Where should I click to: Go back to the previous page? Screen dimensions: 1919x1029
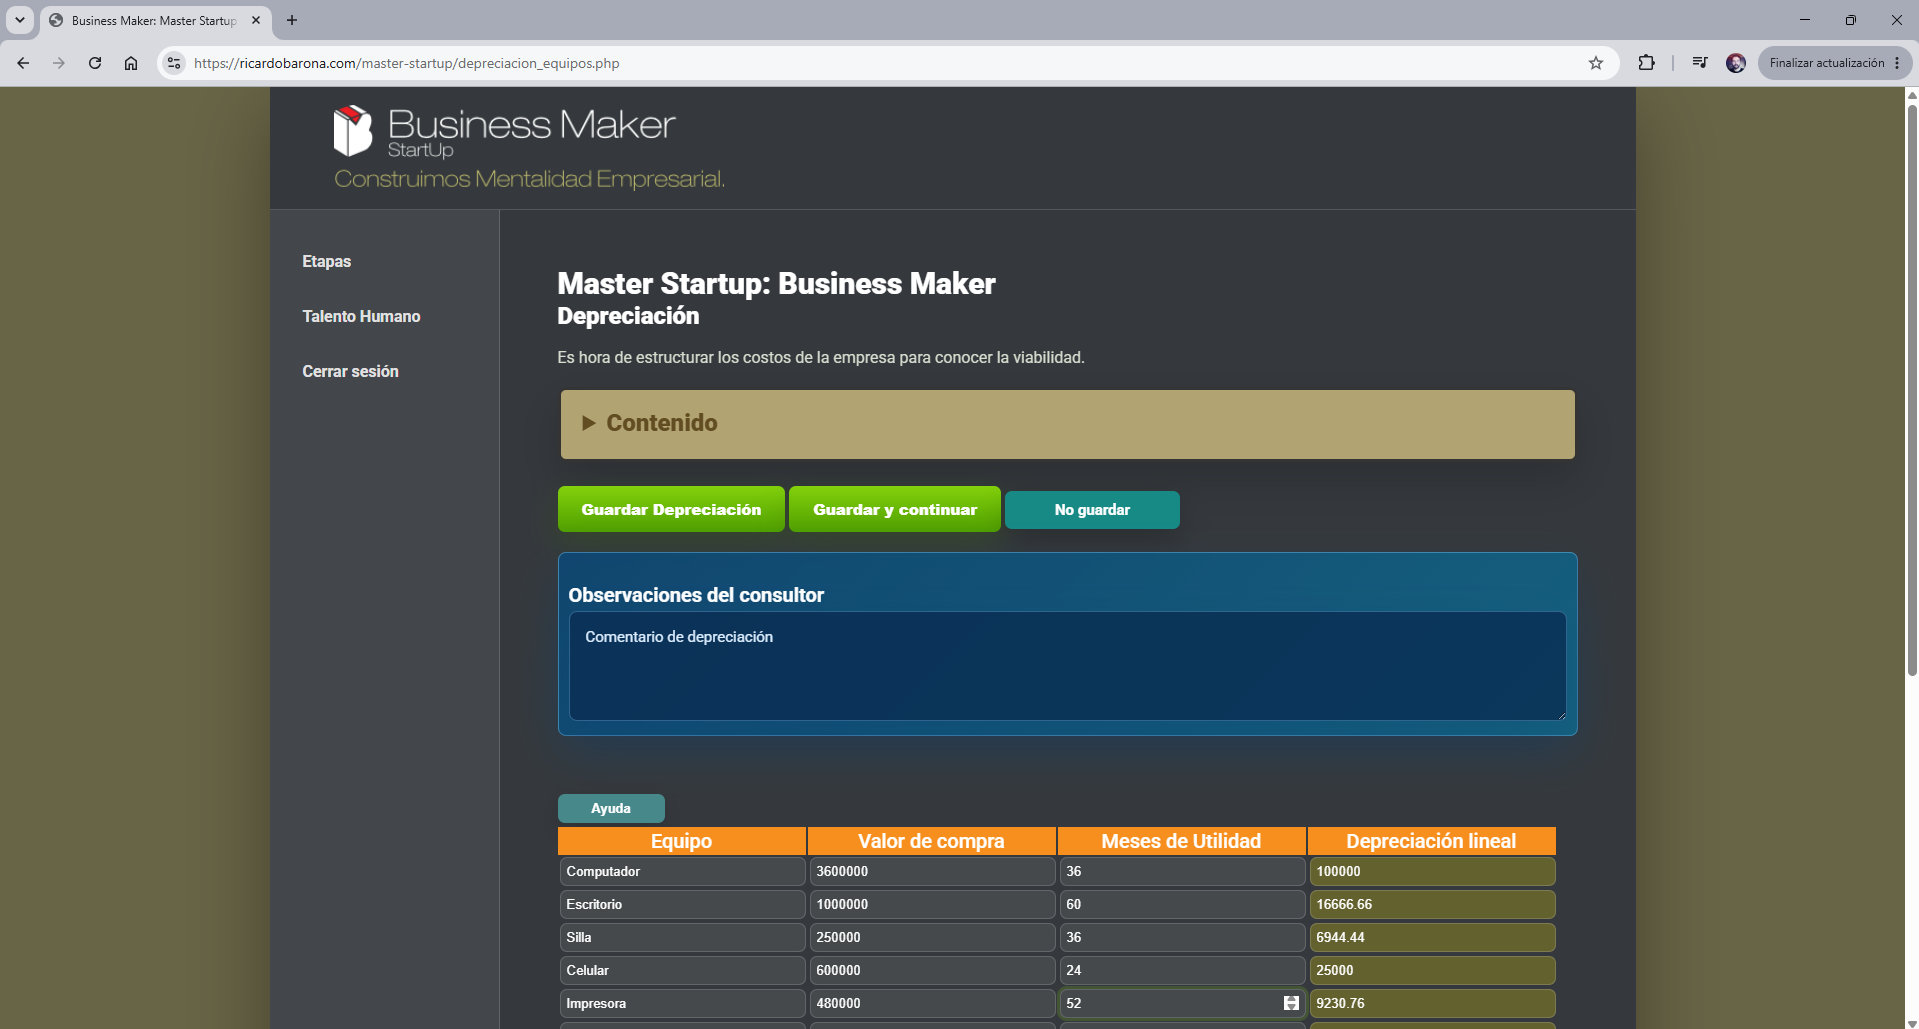click(23, 63)
